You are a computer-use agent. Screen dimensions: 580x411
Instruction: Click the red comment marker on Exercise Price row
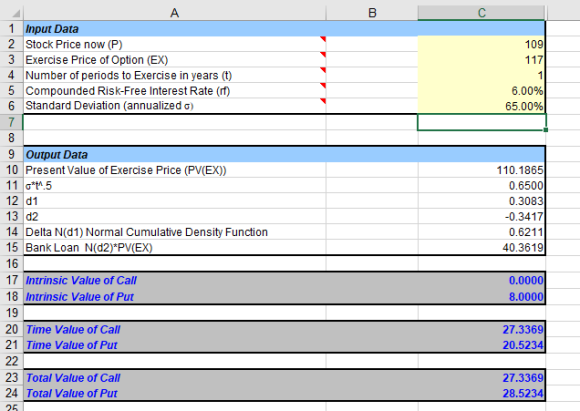click(323, 54)
